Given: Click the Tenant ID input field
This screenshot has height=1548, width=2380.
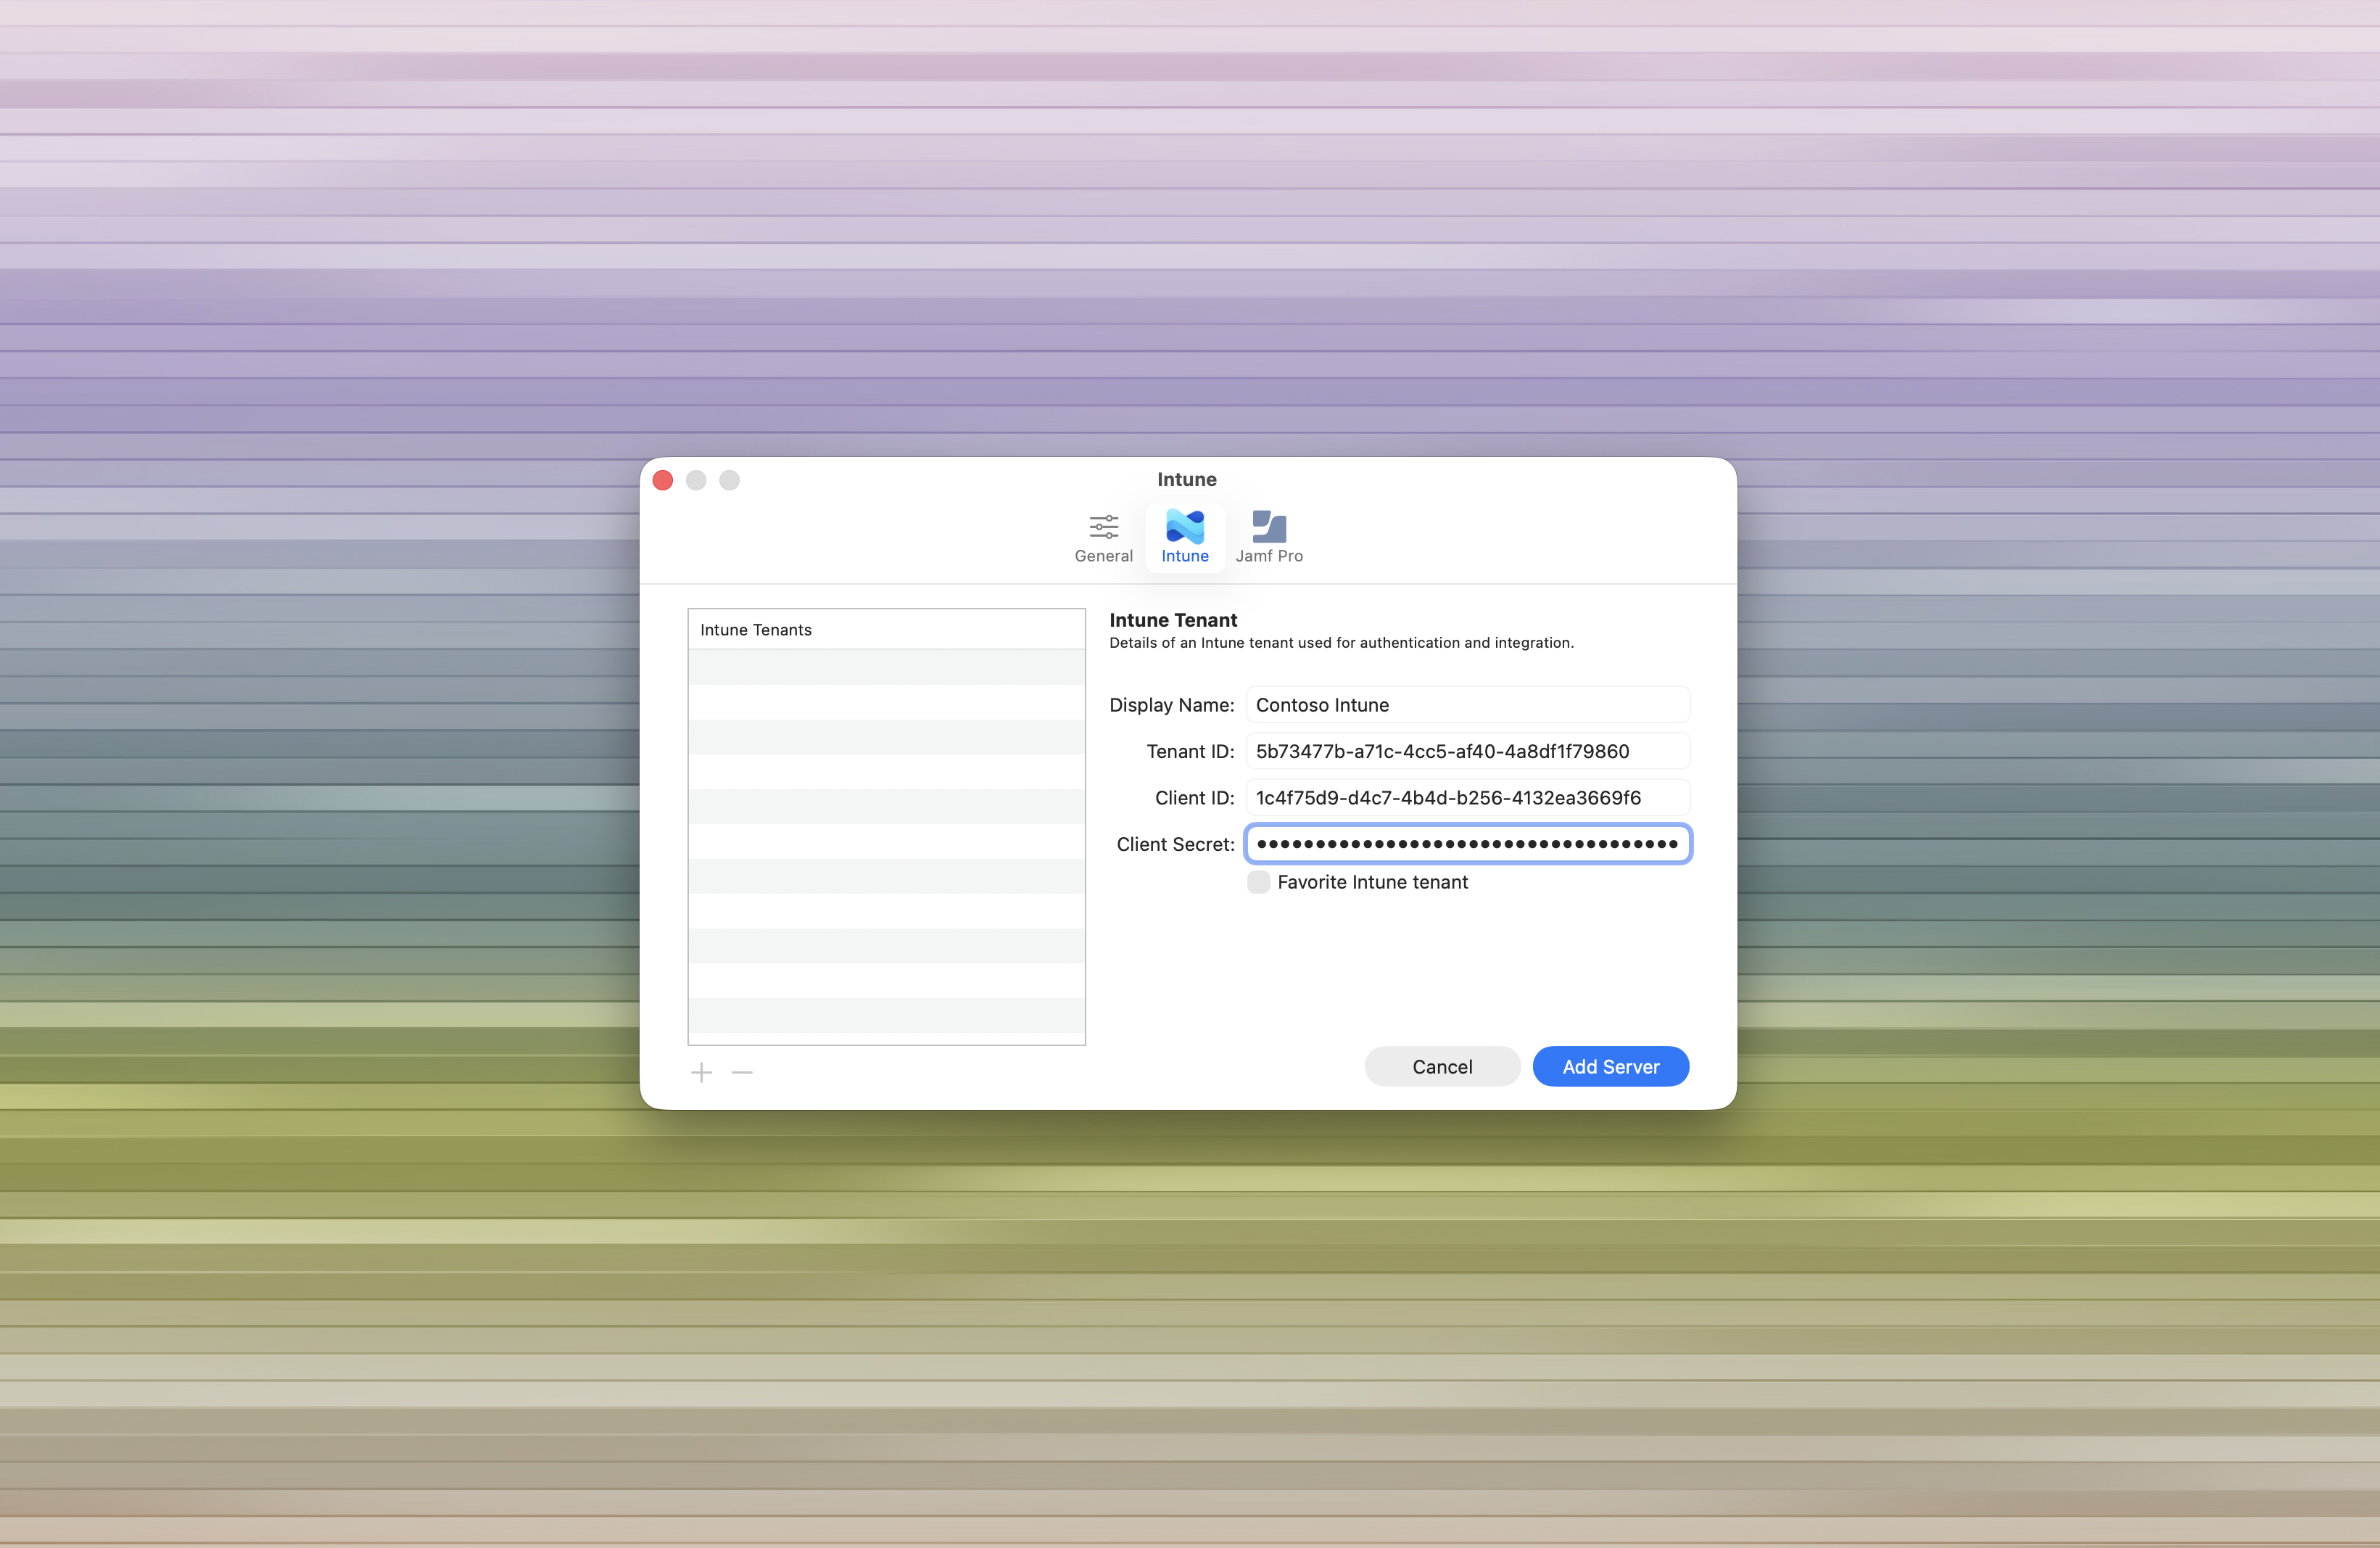Looking at the screenshot, I should tap(1468, 751).
